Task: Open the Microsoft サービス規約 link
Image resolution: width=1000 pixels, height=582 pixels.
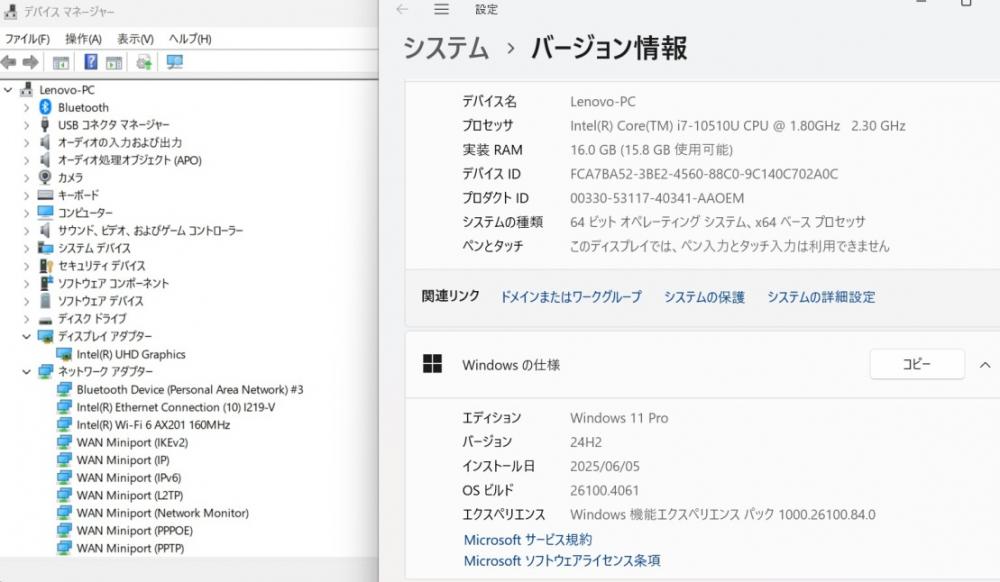Action: pos(527,540)
